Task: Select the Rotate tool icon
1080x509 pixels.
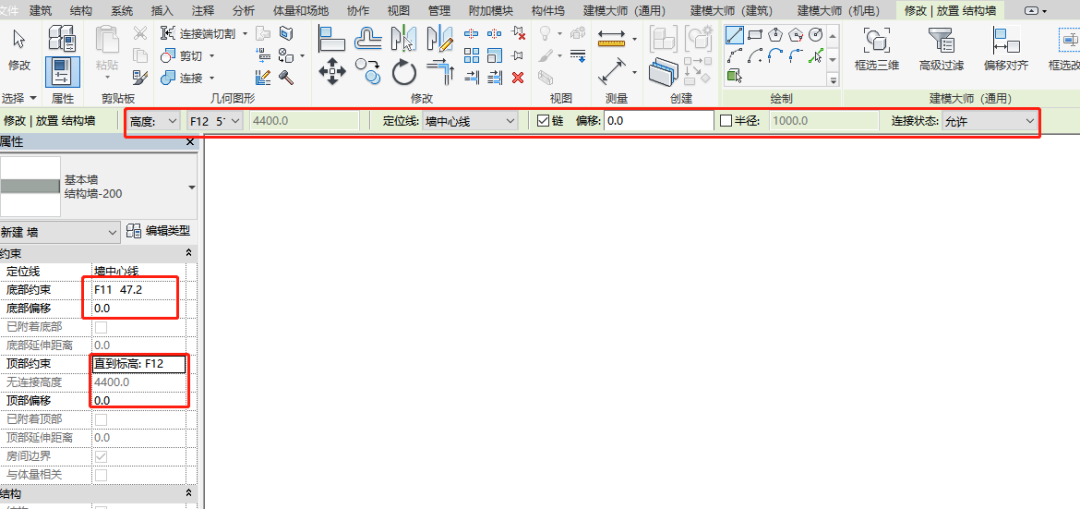Action: coord(405,72)
